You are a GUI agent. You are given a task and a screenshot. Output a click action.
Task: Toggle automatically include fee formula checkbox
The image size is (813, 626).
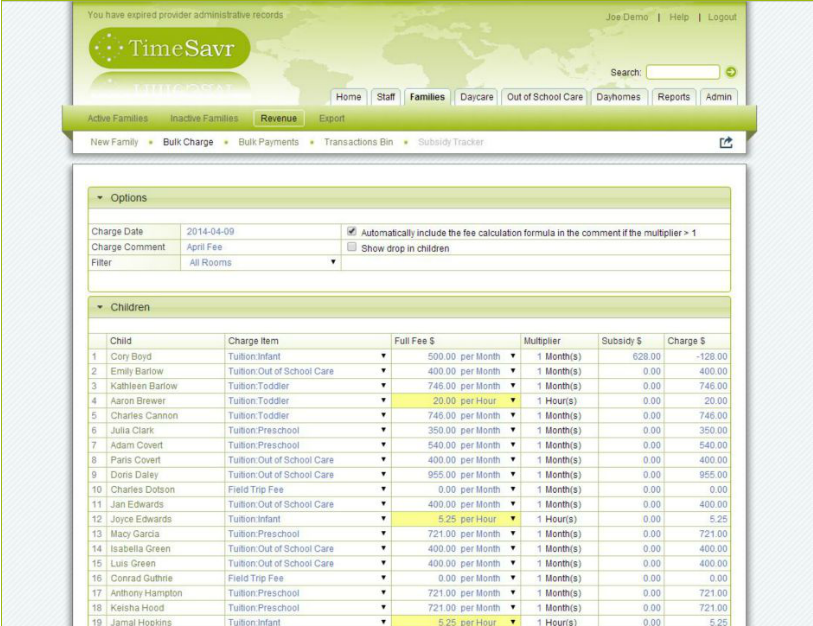pyautogui.click(x=352, y=231)
